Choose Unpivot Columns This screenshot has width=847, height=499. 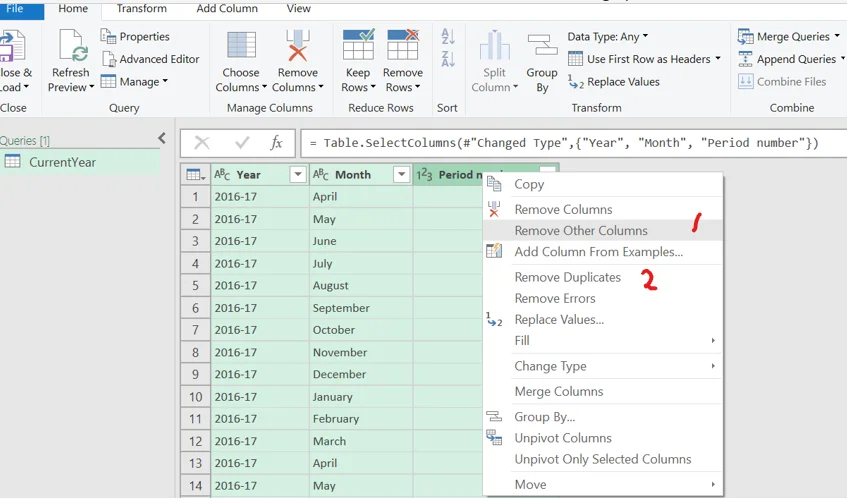coord(603,438)
